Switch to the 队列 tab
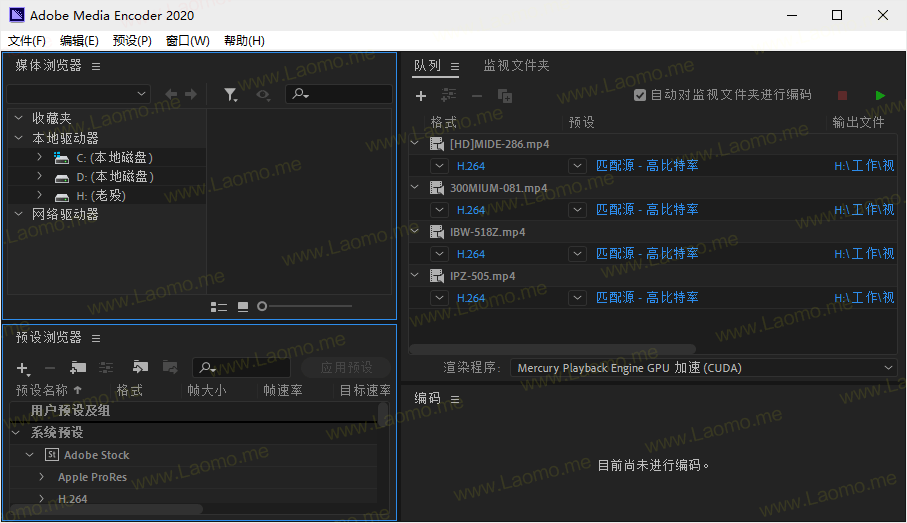 click(427, 66)
